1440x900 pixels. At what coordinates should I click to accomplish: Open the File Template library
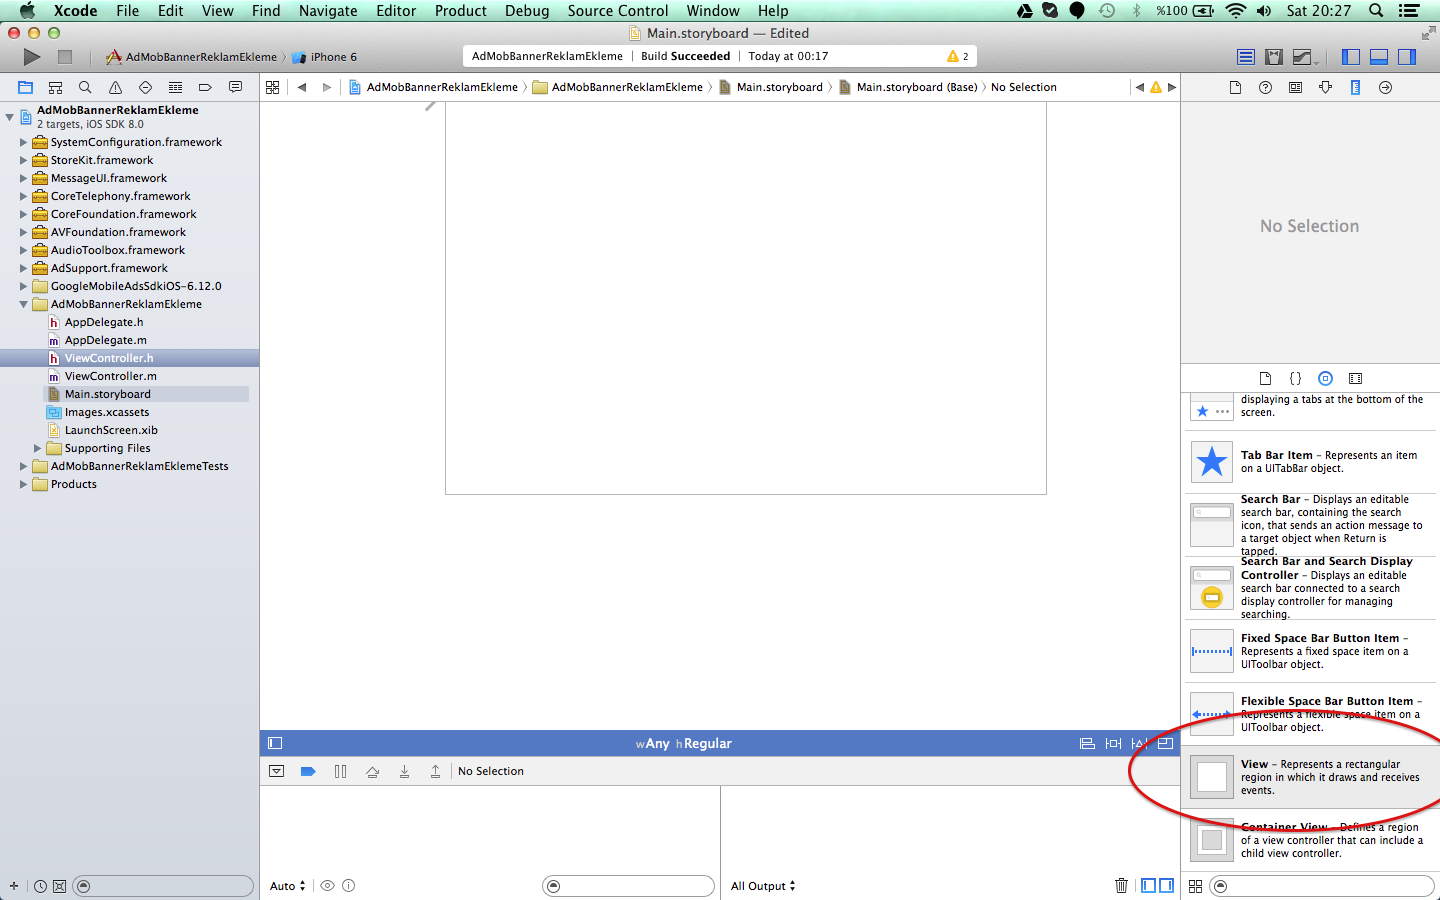(x=1265, y=378)
